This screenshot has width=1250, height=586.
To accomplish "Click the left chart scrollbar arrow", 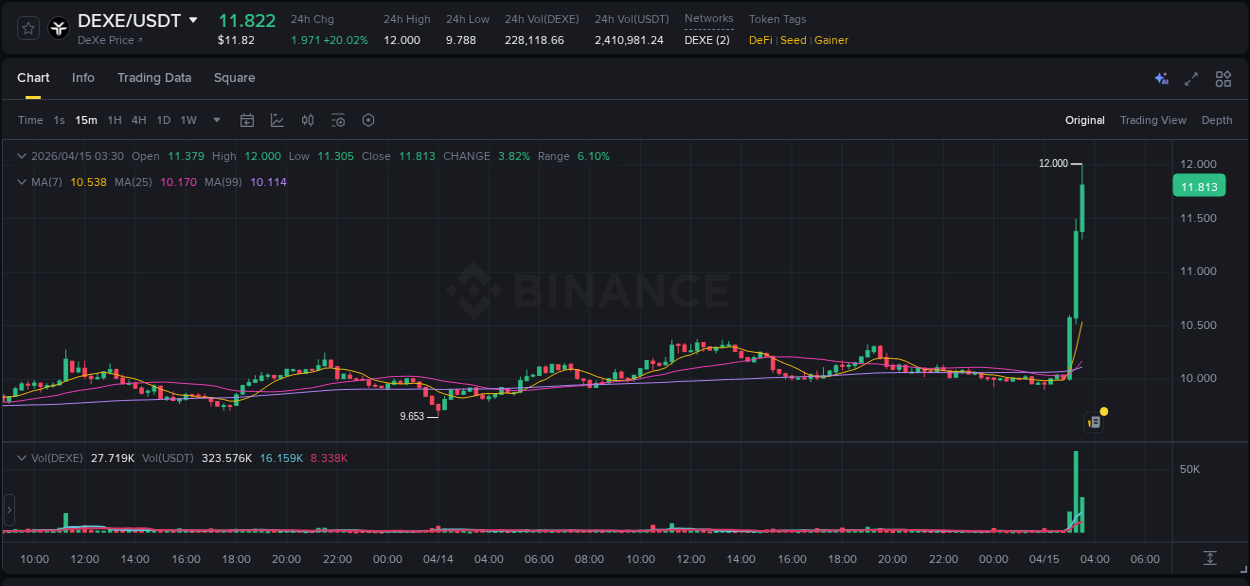I will click(8, 510).
